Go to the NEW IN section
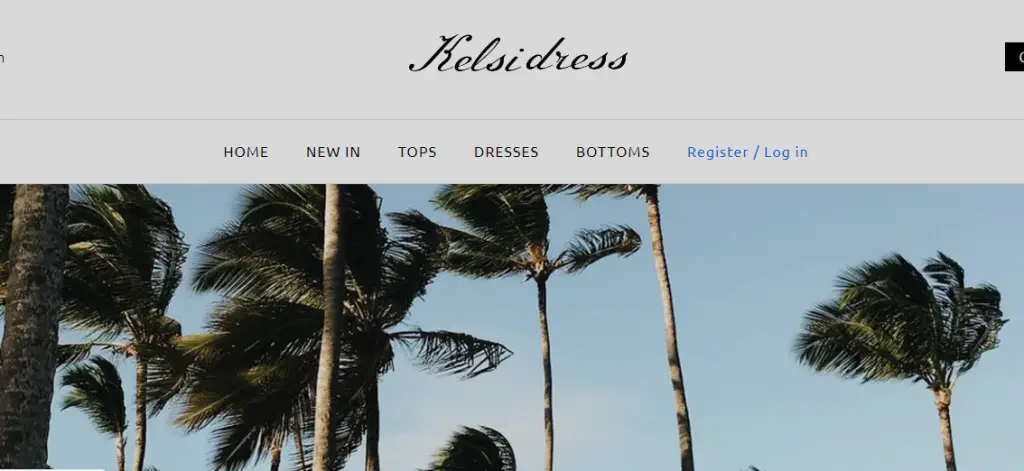1024x471 pixels. (x=333, y=152)
